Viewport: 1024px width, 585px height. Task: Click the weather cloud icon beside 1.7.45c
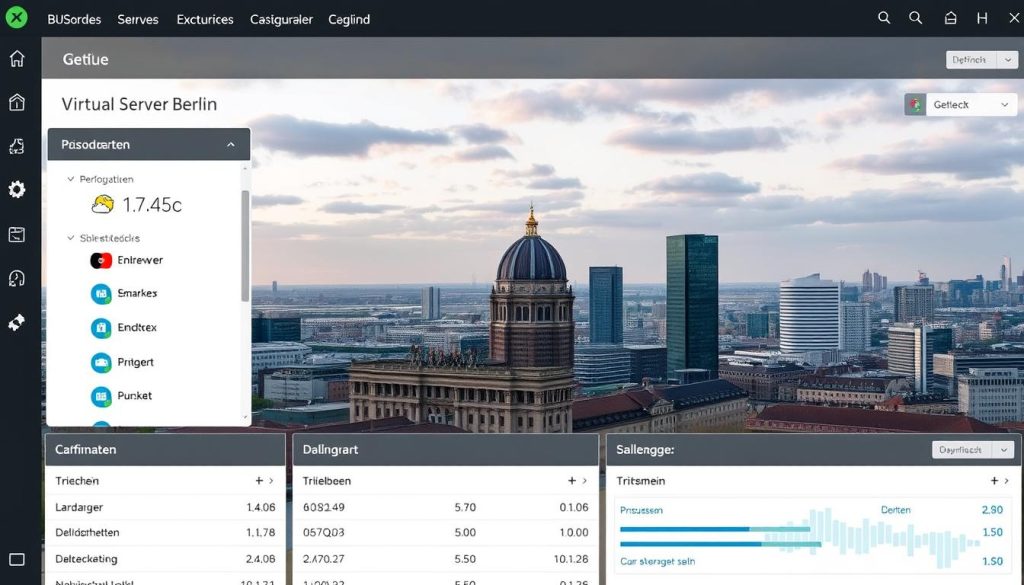click(x=103, y=204)
